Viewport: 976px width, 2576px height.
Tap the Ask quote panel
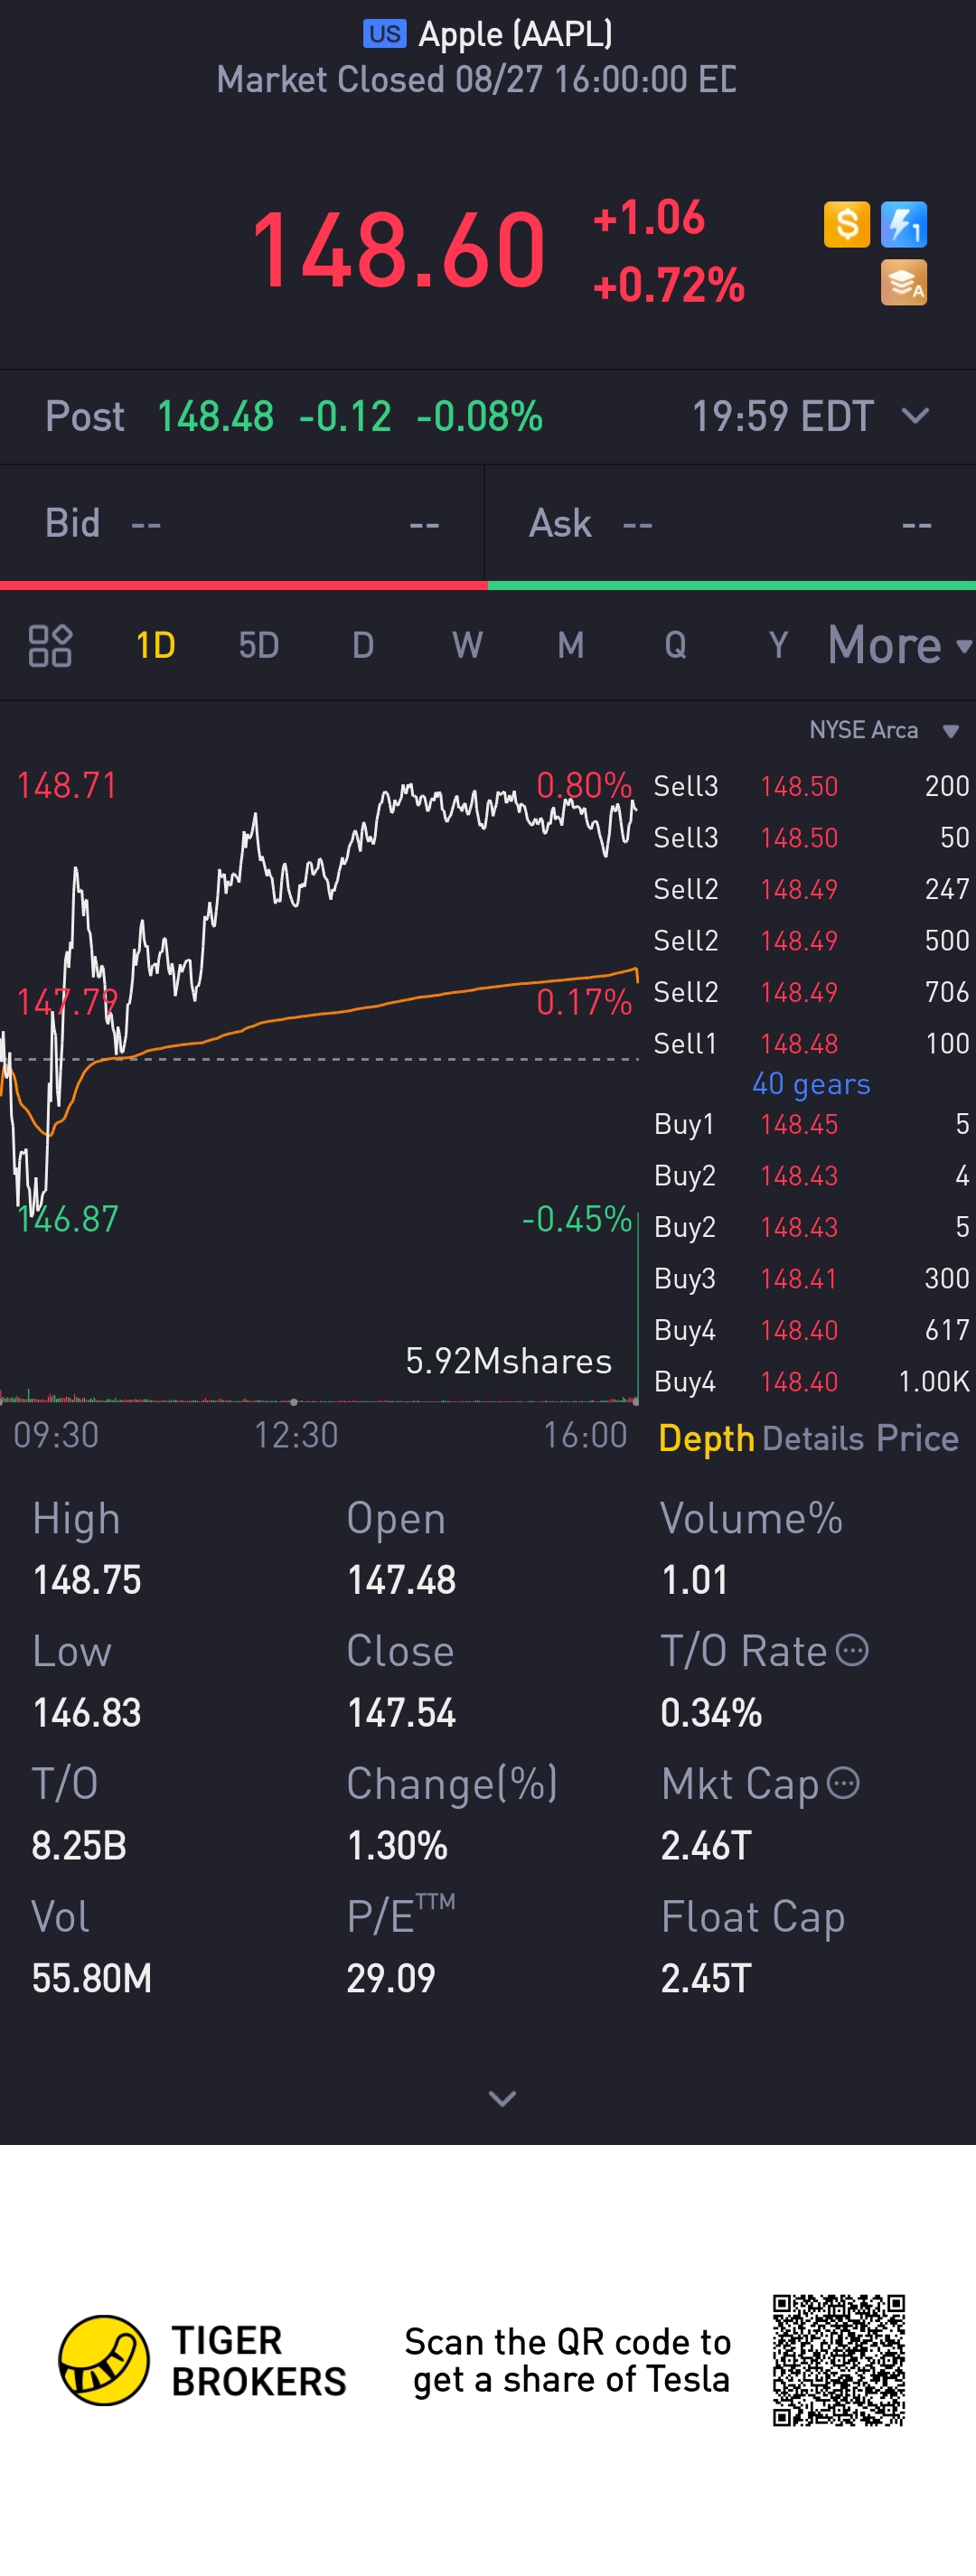731,523
